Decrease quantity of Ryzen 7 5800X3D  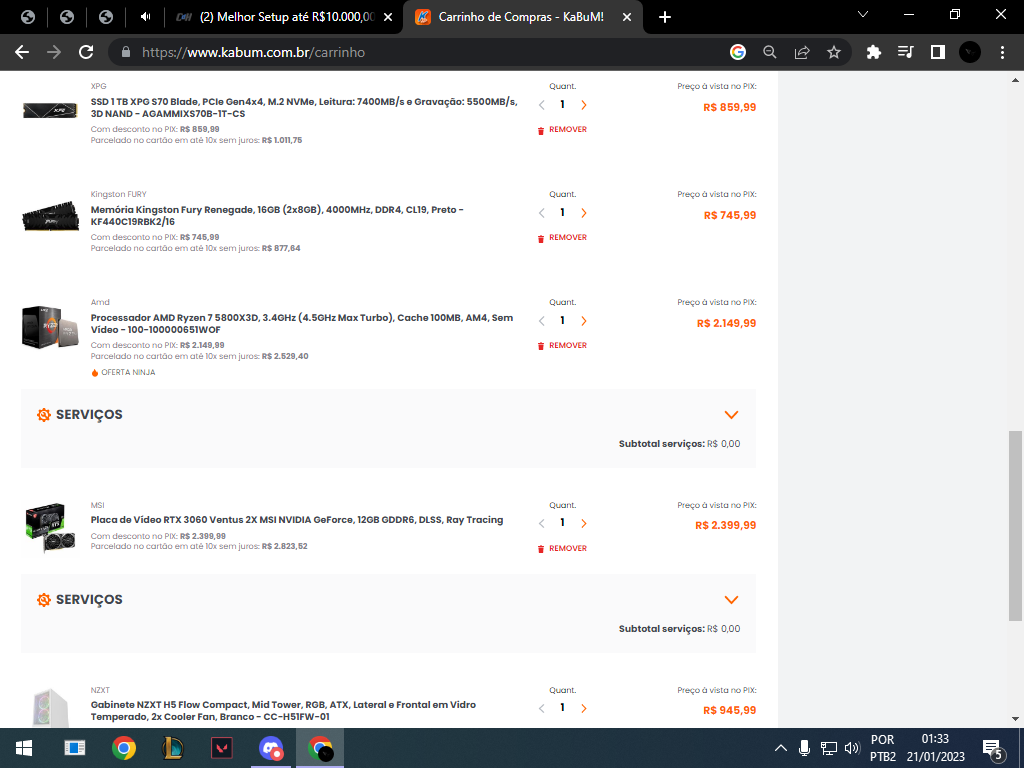(x=541, y=321)
